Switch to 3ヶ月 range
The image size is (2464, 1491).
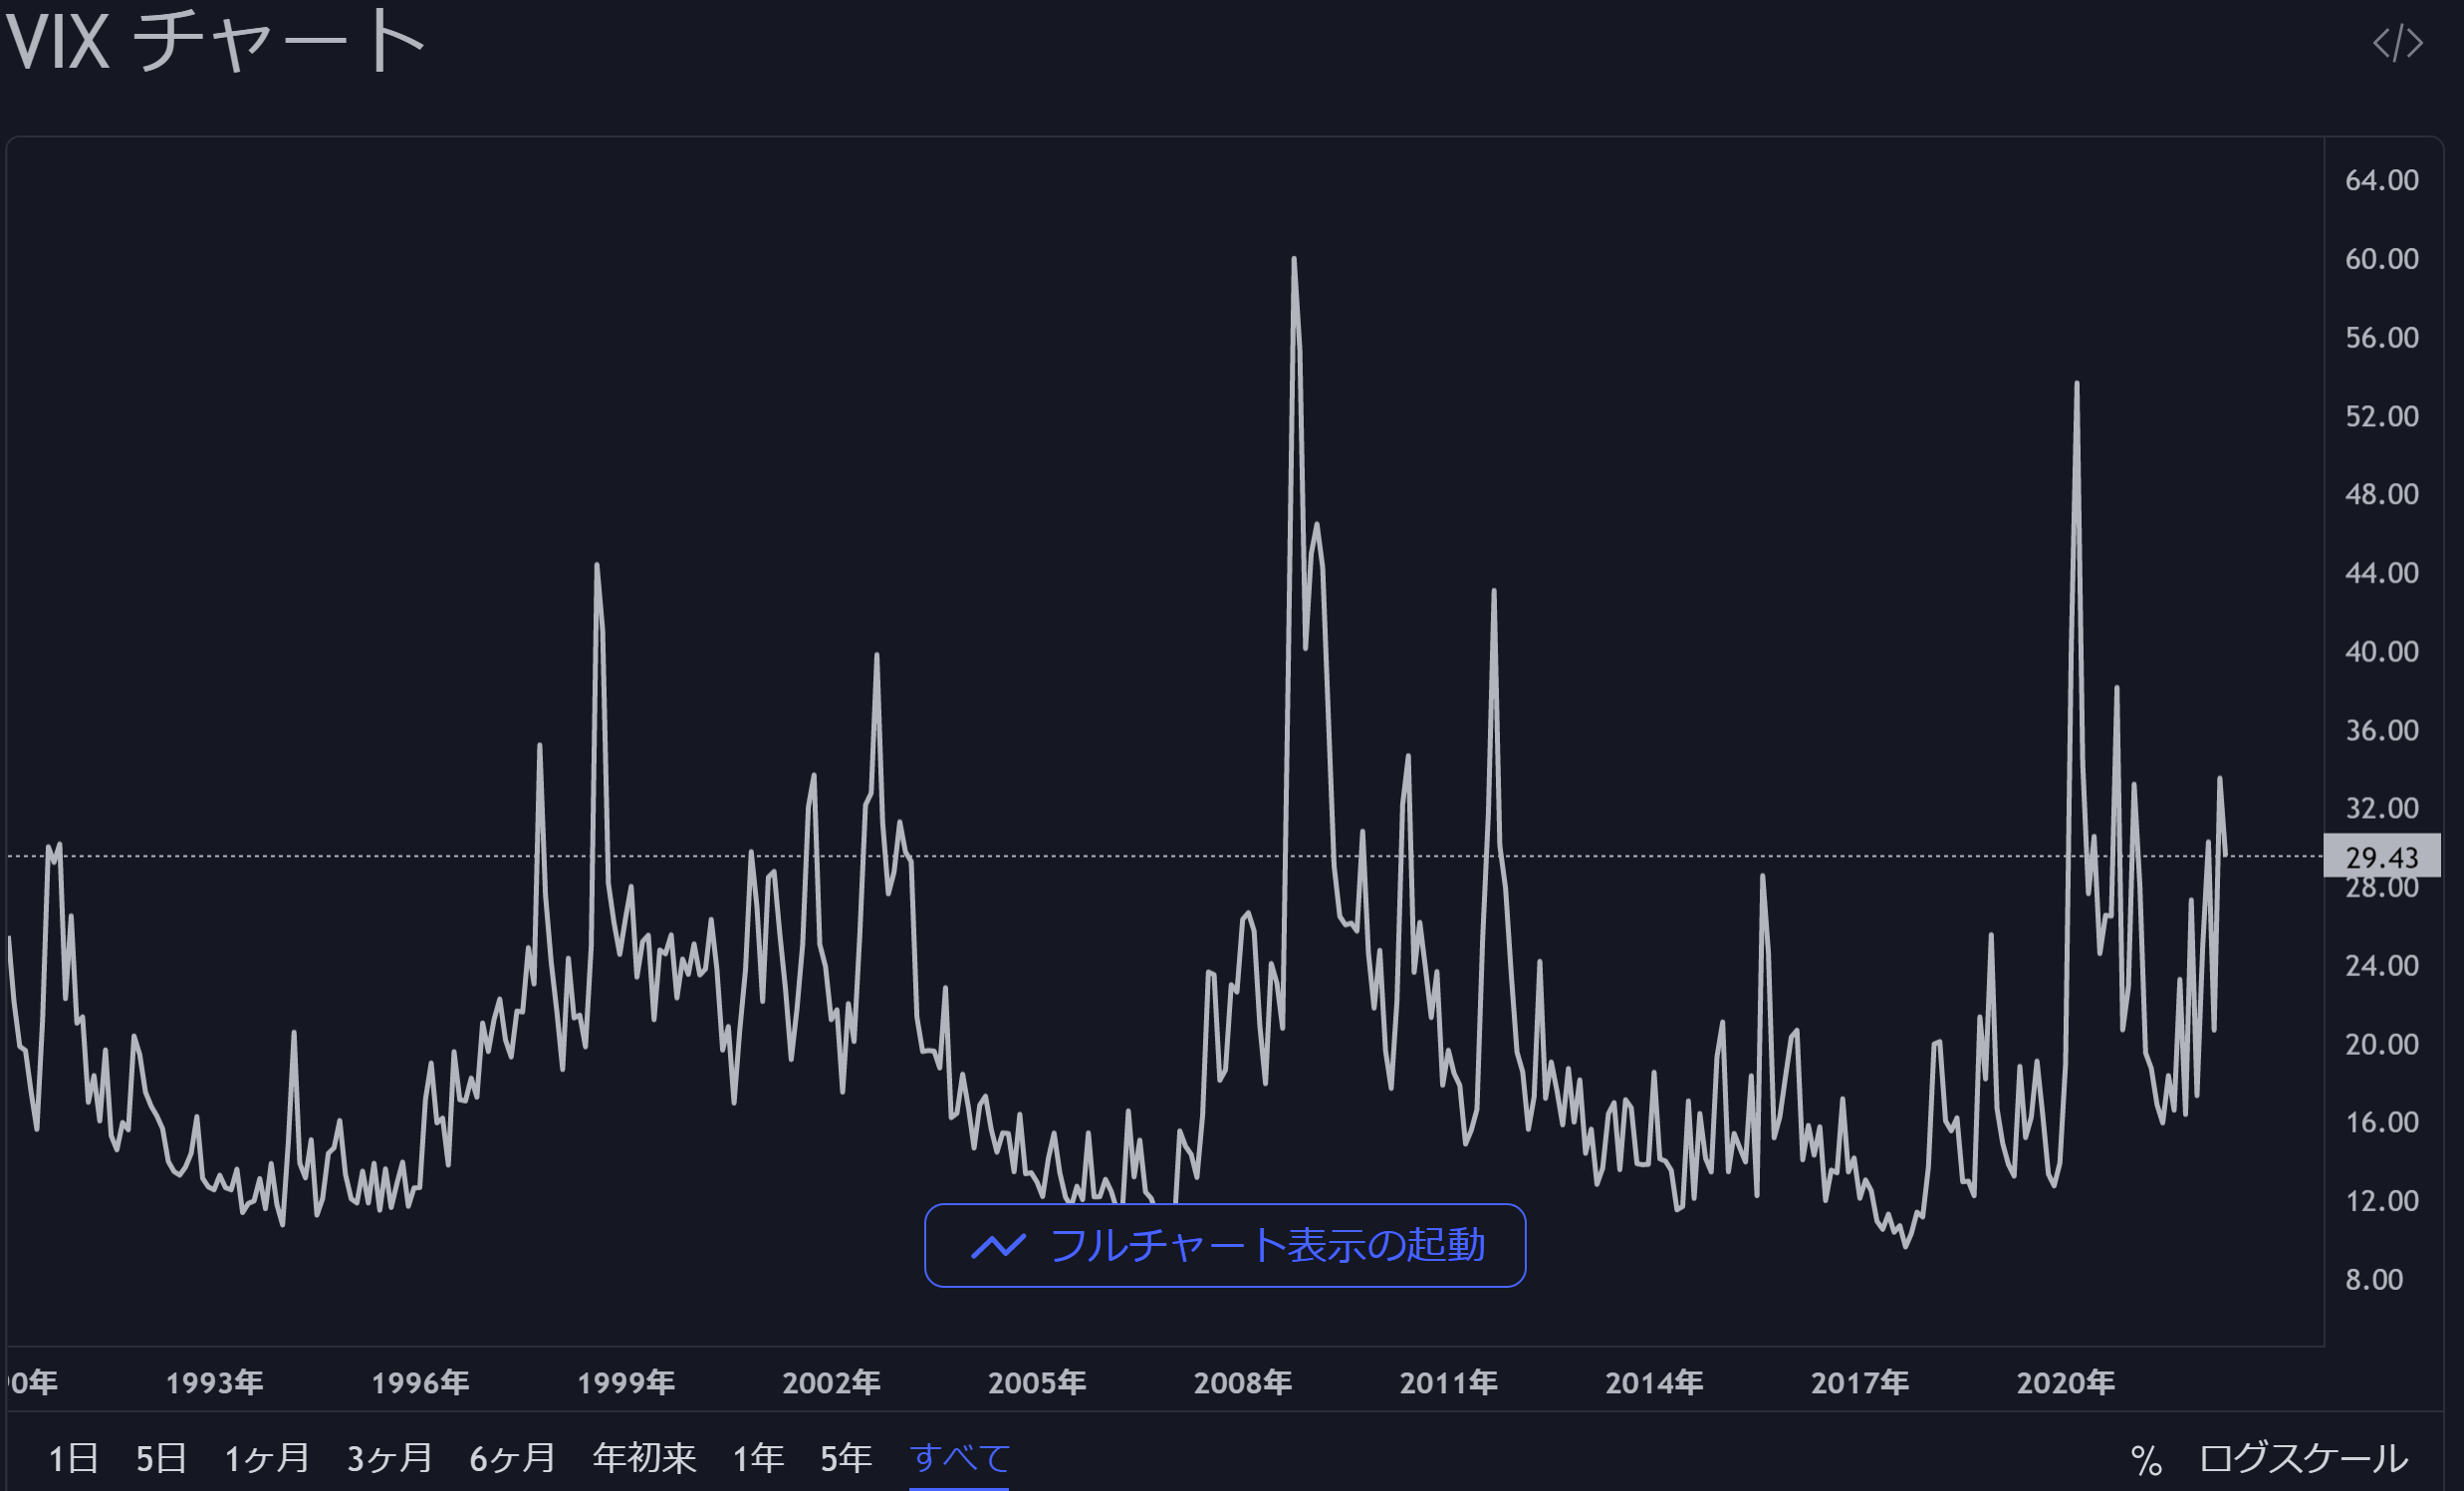(389, 1458)
